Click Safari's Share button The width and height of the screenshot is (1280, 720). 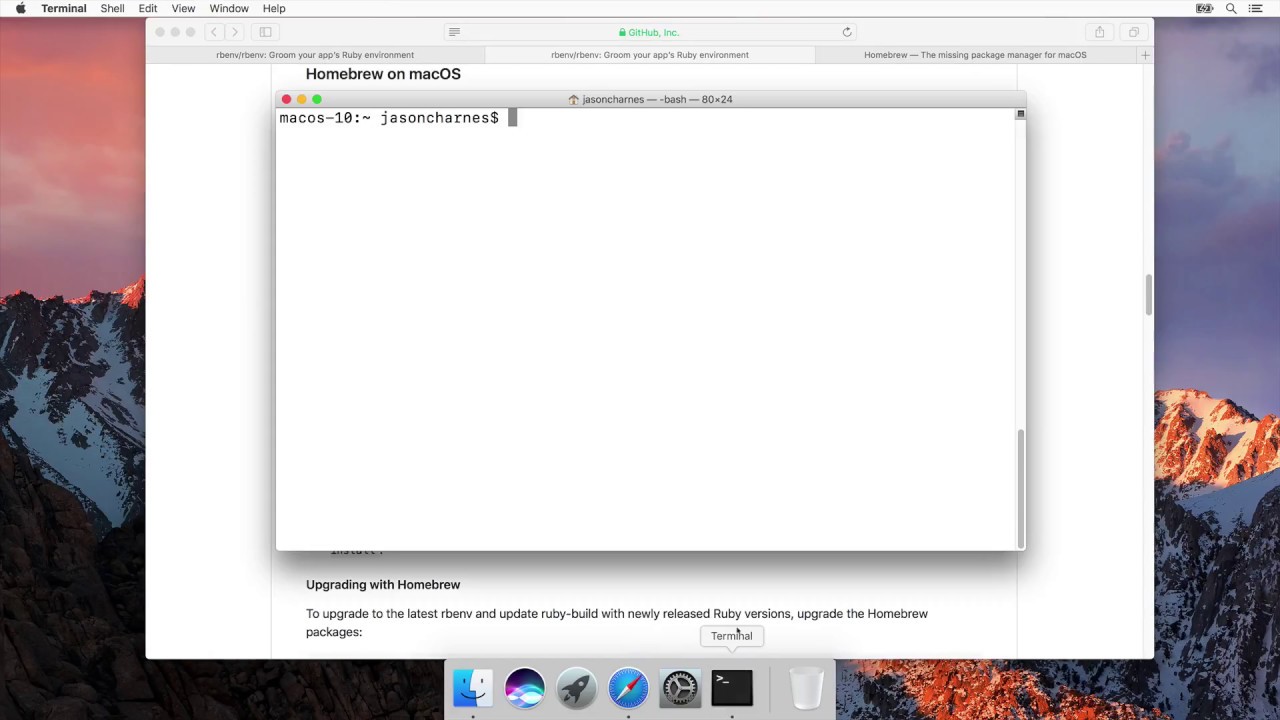tap(1100, 32)
